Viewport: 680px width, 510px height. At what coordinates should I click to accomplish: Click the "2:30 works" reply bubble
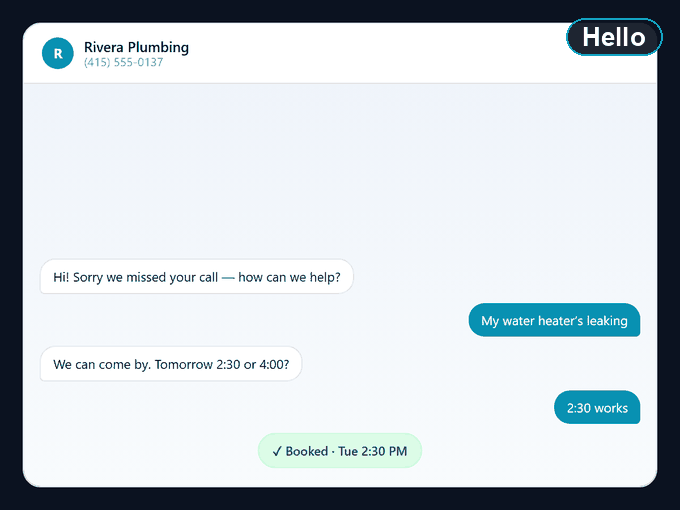click(x=597, y=407)
